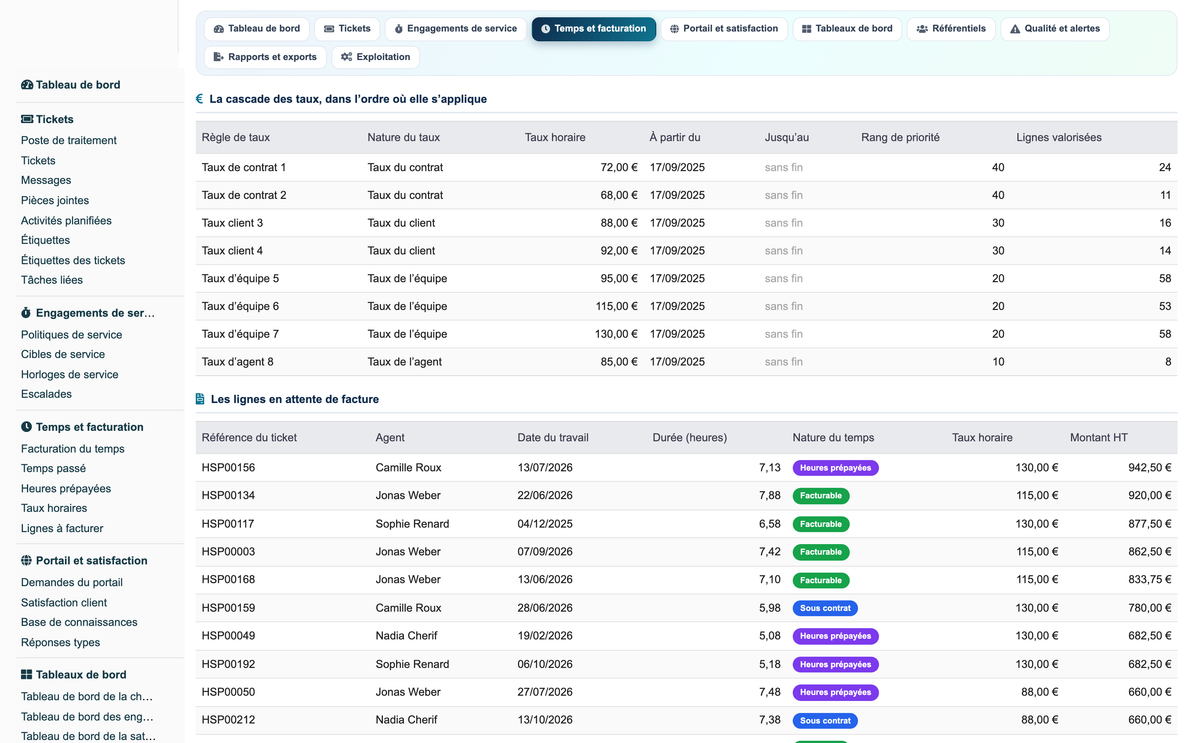Open the Qualité et alertes tab

tap(1055, 29)
